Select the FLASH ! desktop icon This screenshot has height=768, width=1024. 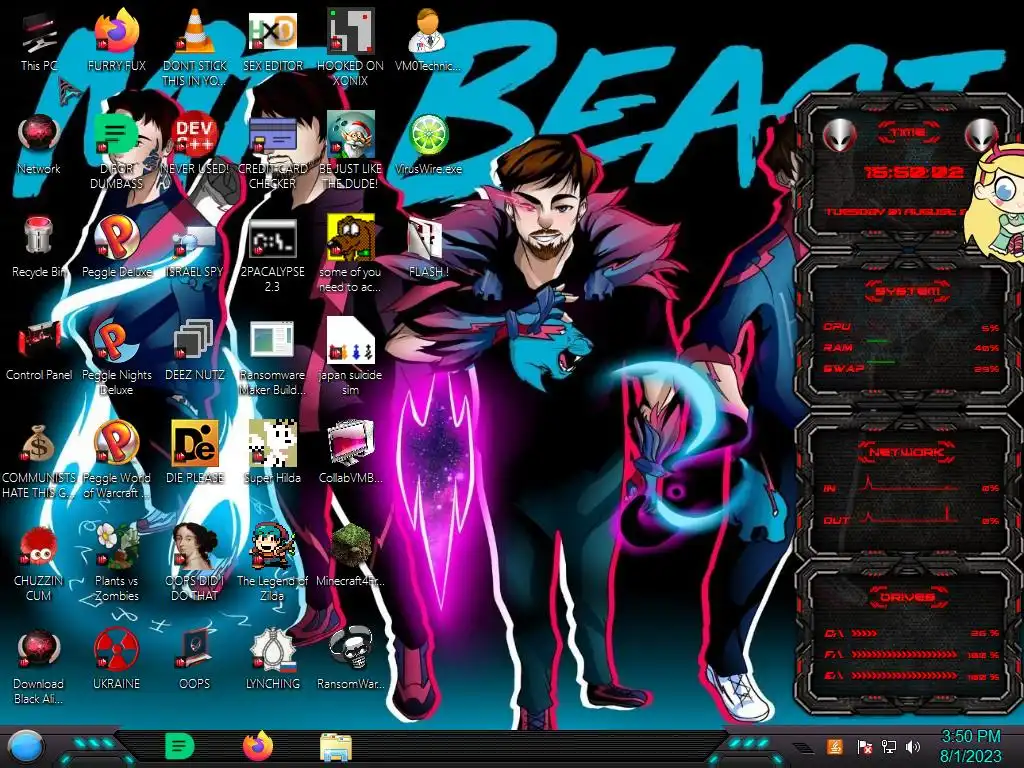(428, 247)
